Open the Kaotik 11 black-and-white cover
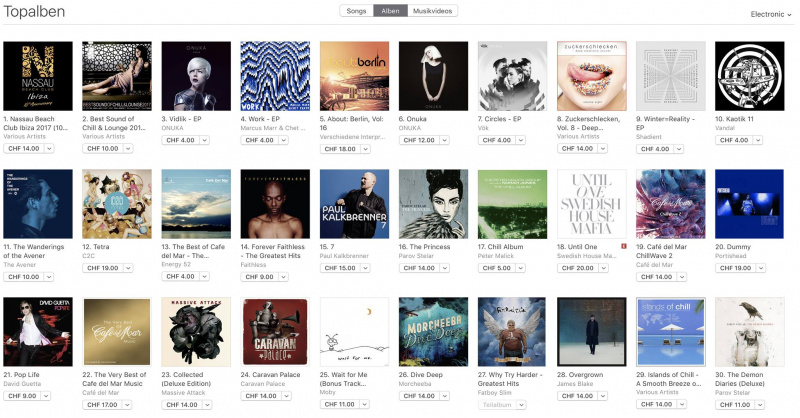 (x=749, y=76)
